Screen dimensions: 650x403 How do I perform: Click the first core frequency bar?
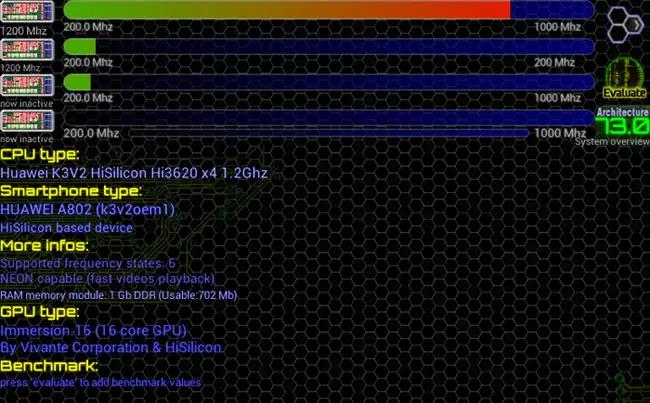(329, 10)
